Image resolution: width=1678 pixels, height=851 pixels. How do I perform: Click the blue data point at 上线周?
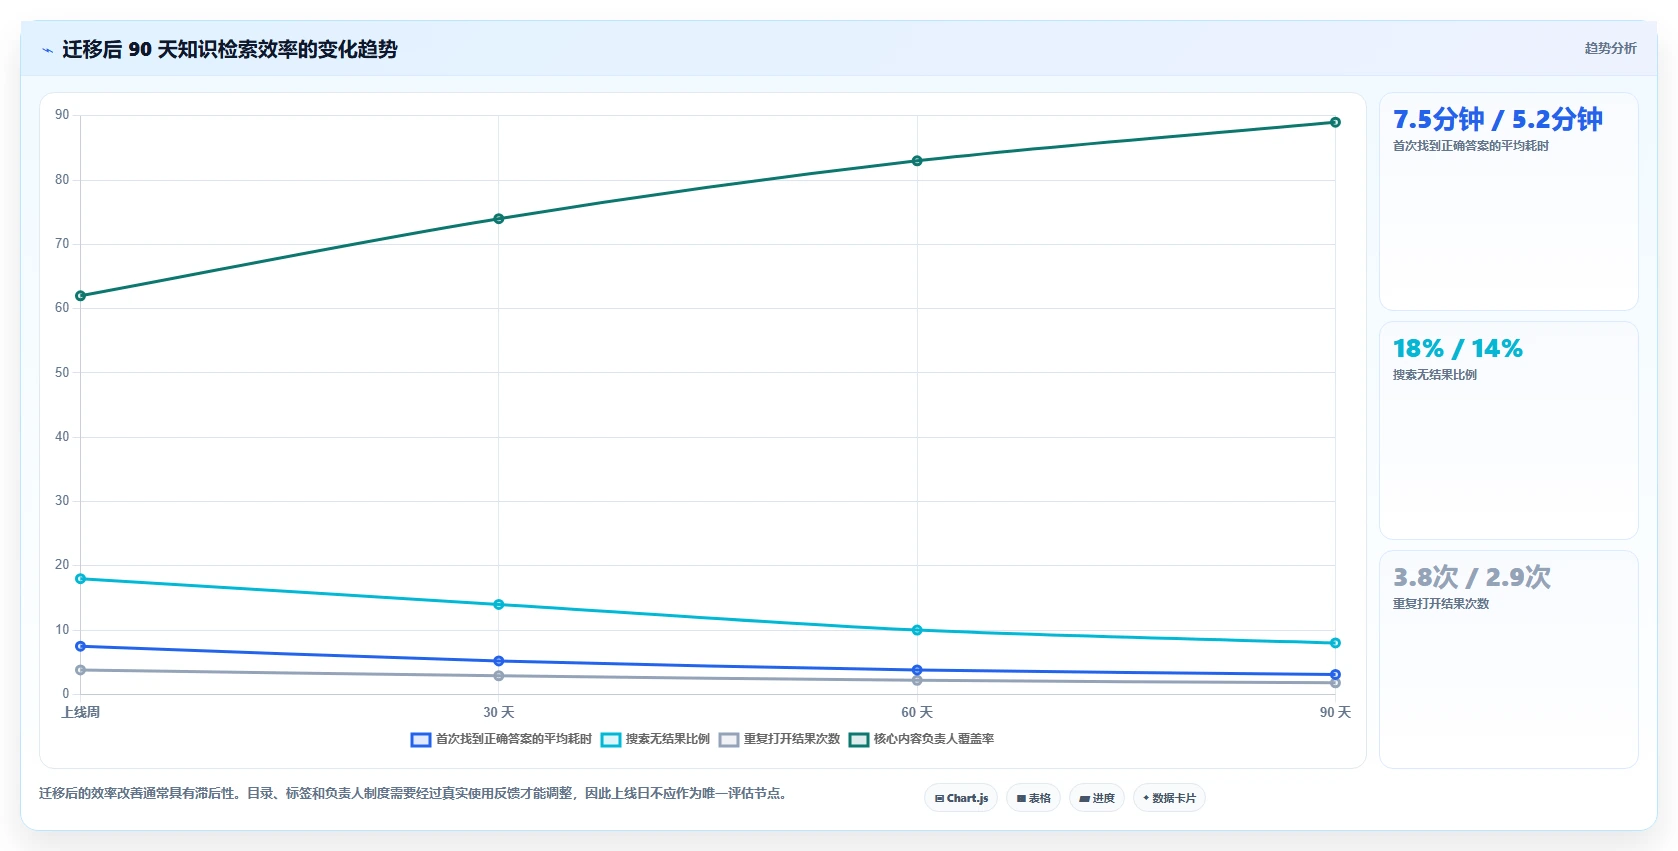click(x=81, y=646)
